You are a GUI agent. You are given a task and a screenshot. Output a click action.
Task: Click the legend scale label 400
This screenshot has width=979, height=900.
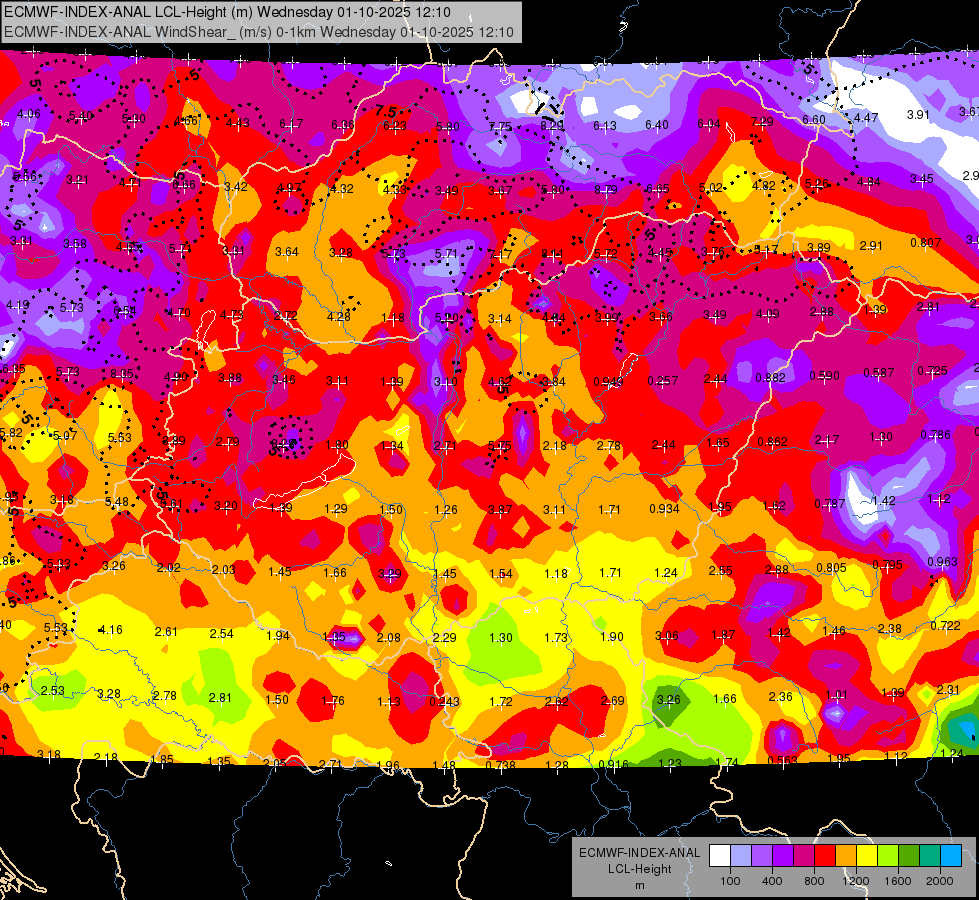pyautogui.click(x=772, y=881)
